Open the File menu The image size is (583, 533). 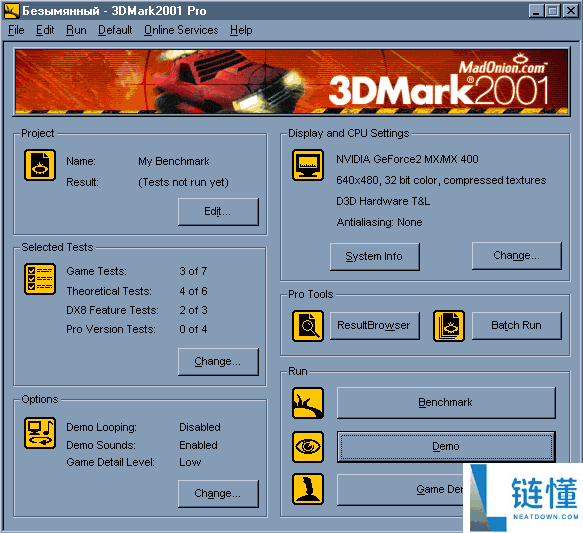[16, 30]
